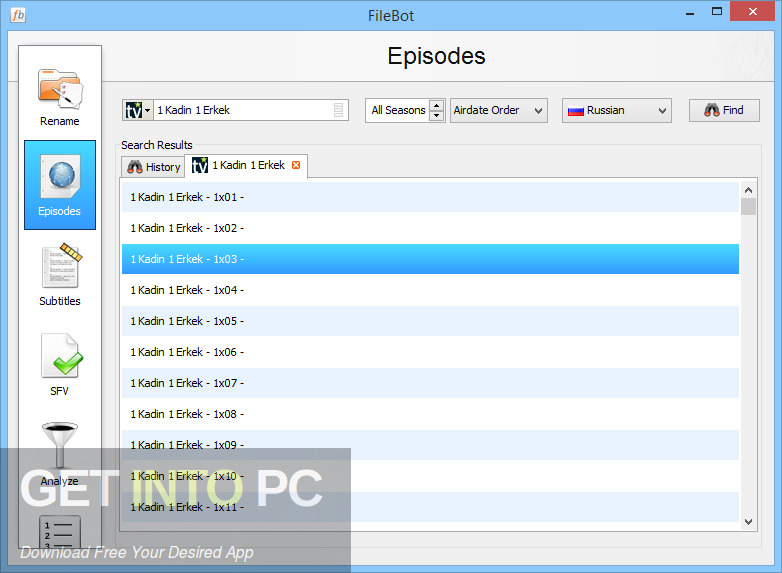Open the Rename panel
This screenshot has width=782, height=573.
point(60,97)
